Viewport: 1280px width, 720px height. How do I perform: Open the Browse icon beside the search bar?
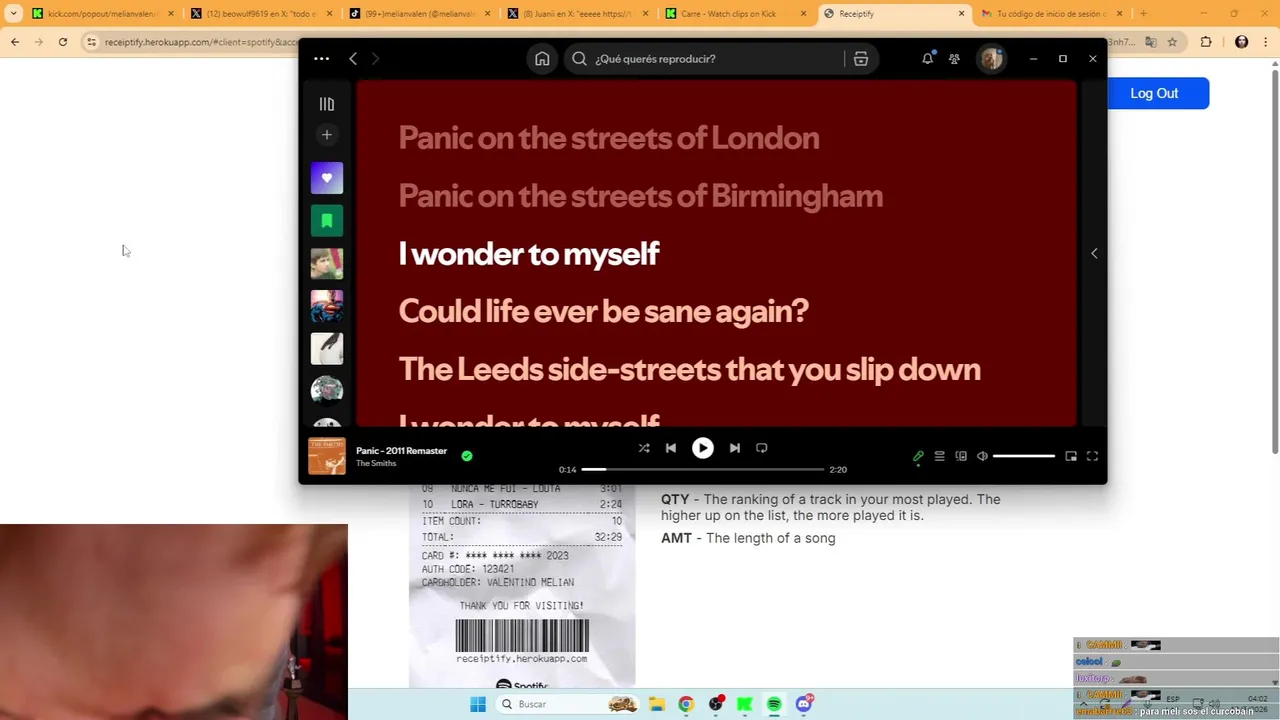pos(860,59)
